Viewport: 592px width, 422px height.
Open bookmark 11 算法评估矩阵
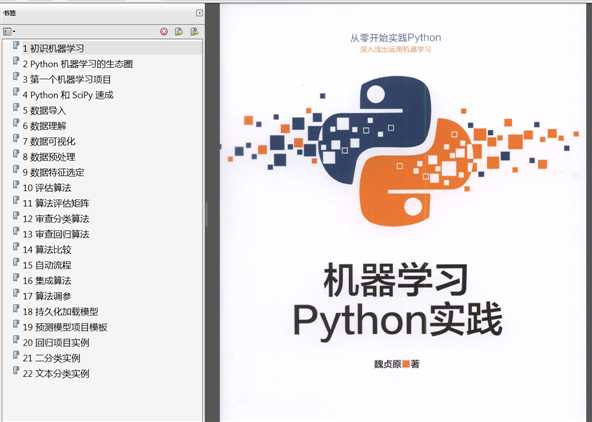[x=56, y=203]
